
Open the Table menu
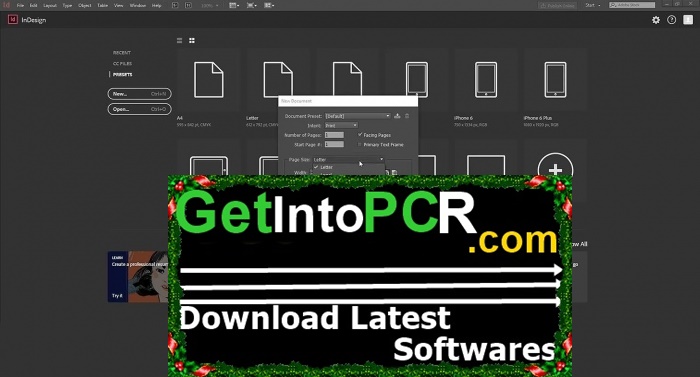click(103, 5)
